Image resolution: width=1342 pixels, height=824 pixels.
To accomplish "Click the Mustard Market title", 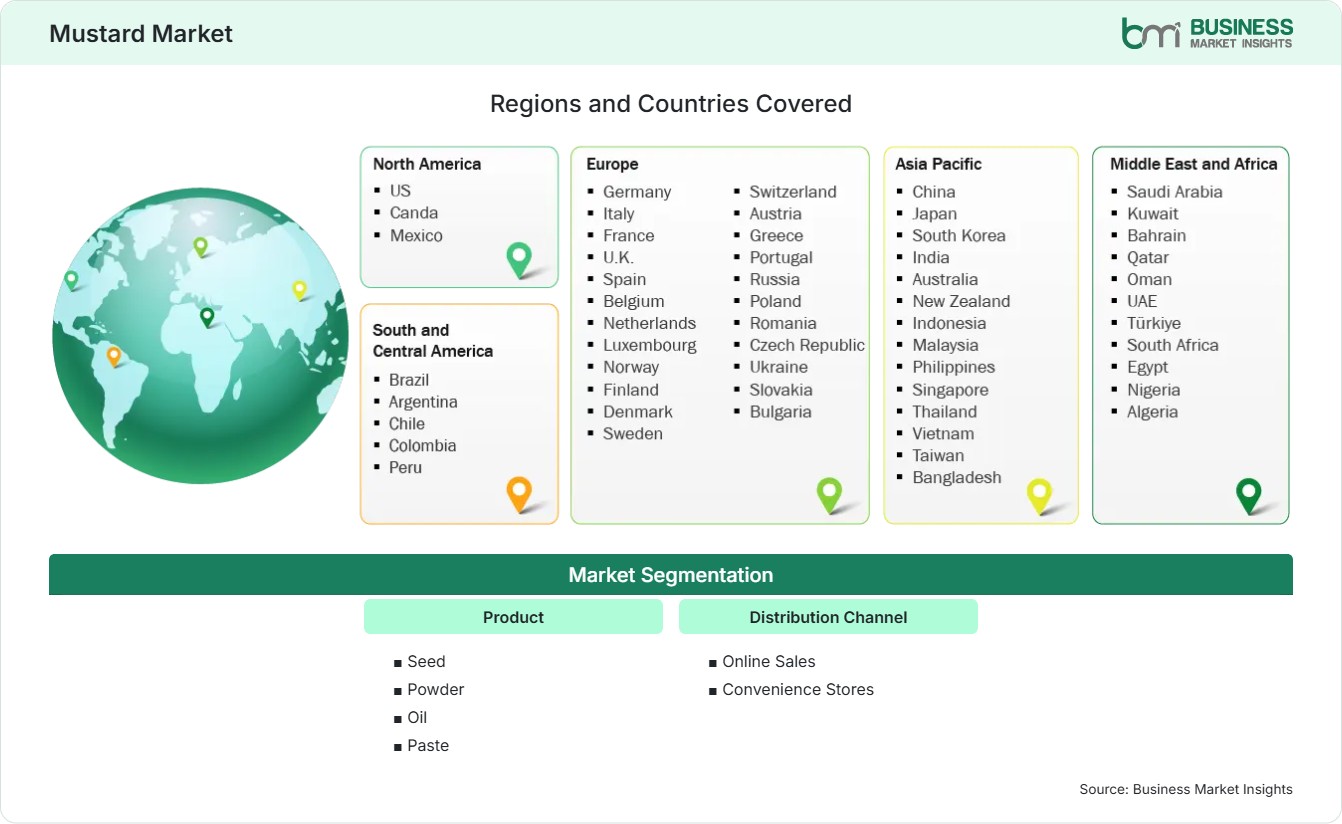I will (x=141, y=33).
